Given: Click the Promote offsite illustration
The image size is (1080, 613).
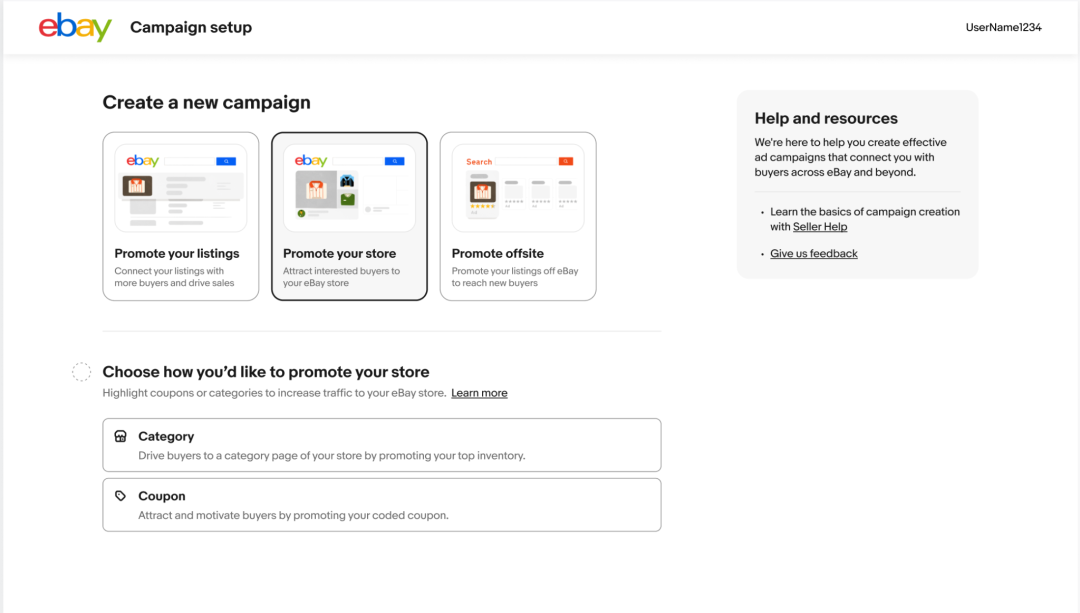Looking at the screenshot, I should click(518, 187).
